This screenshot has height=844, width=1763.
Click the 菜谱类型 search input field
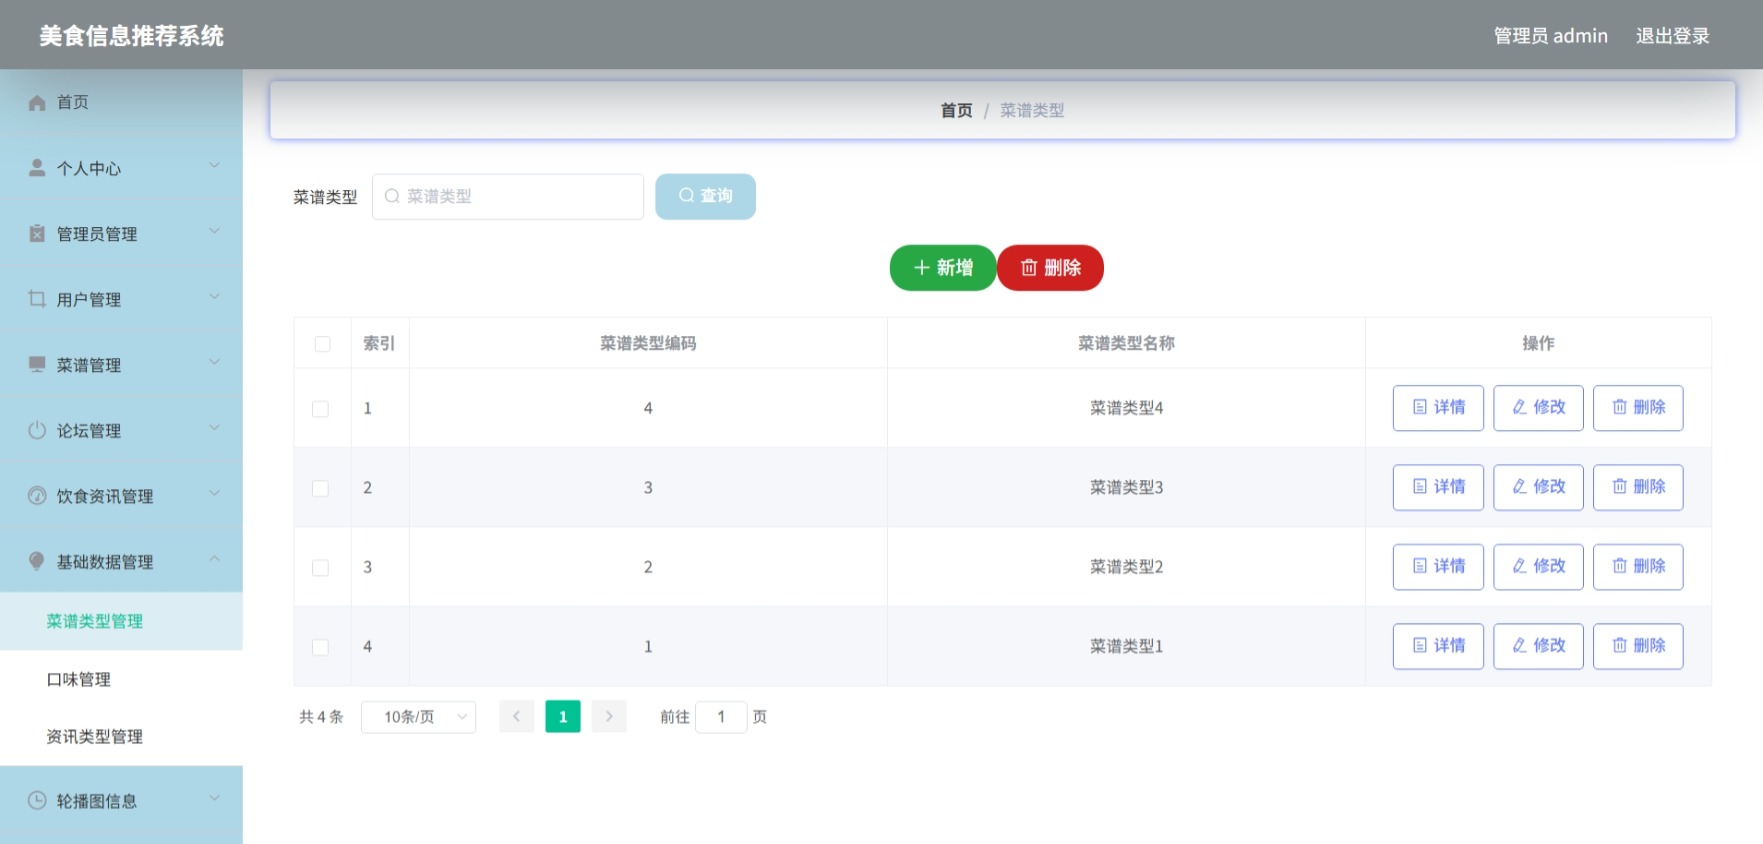pos(508,196)
